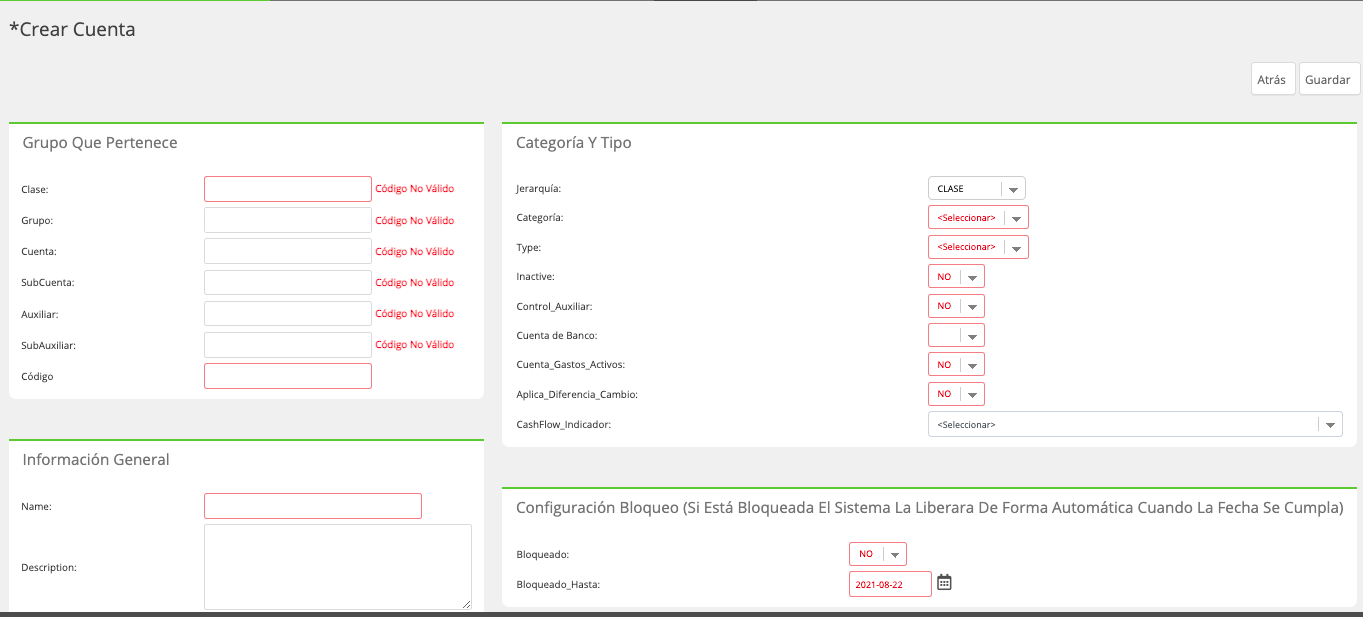Click into the SubCuenta field
This screenshot has height=617, width=1363.
[288, 282]
